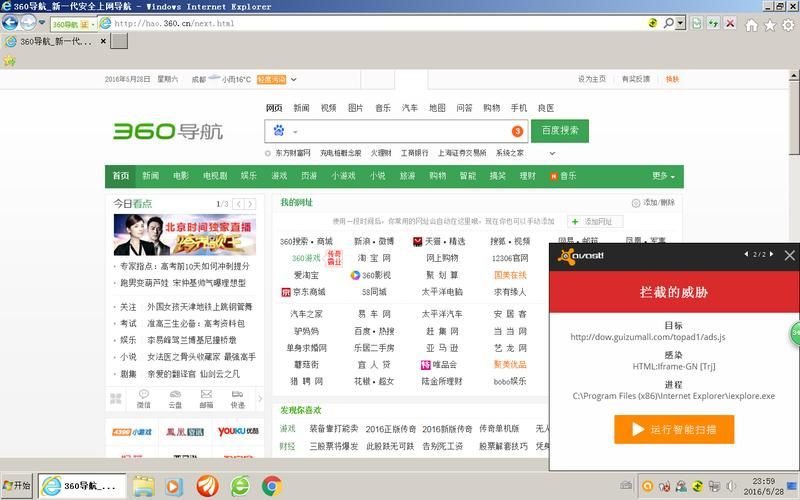Open the Windows 开始 start button
800x500 pixels.
[16, 485]
